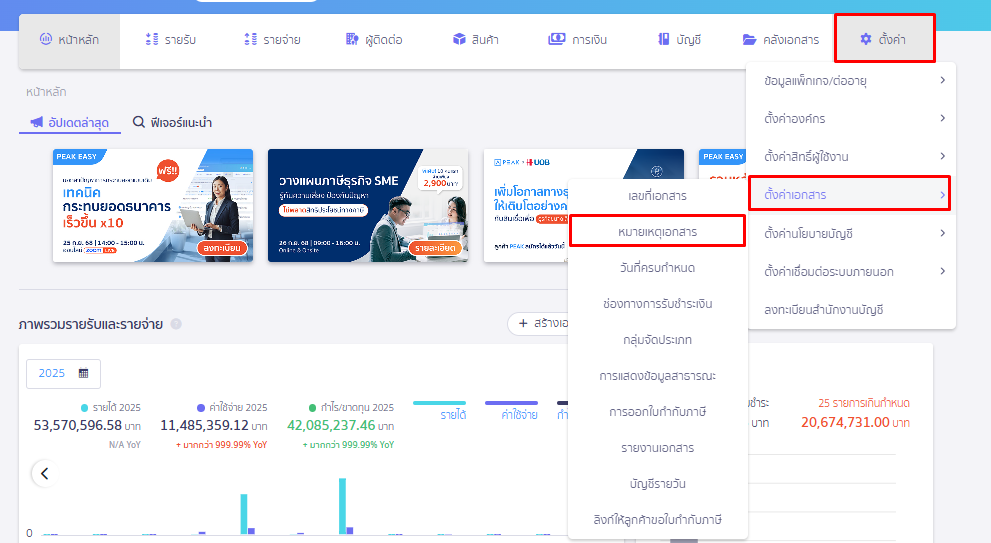Open the สินค้า products menu
Viewport: 991px width, 543px height.
(x=476, y=40)
